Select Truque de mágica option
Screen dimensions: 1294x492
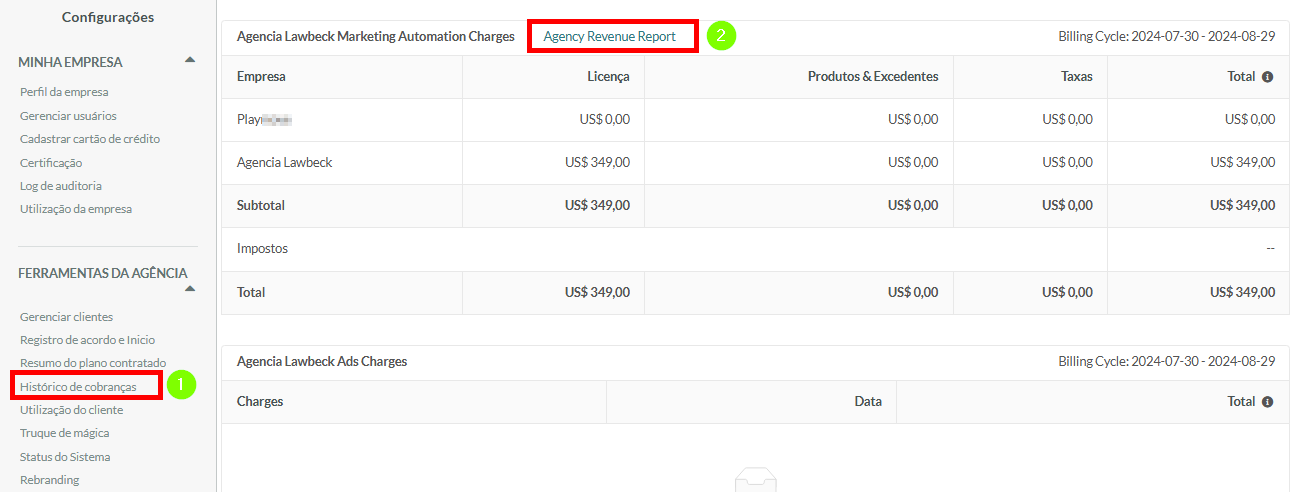pyautogui.click(x=65, y=433)
